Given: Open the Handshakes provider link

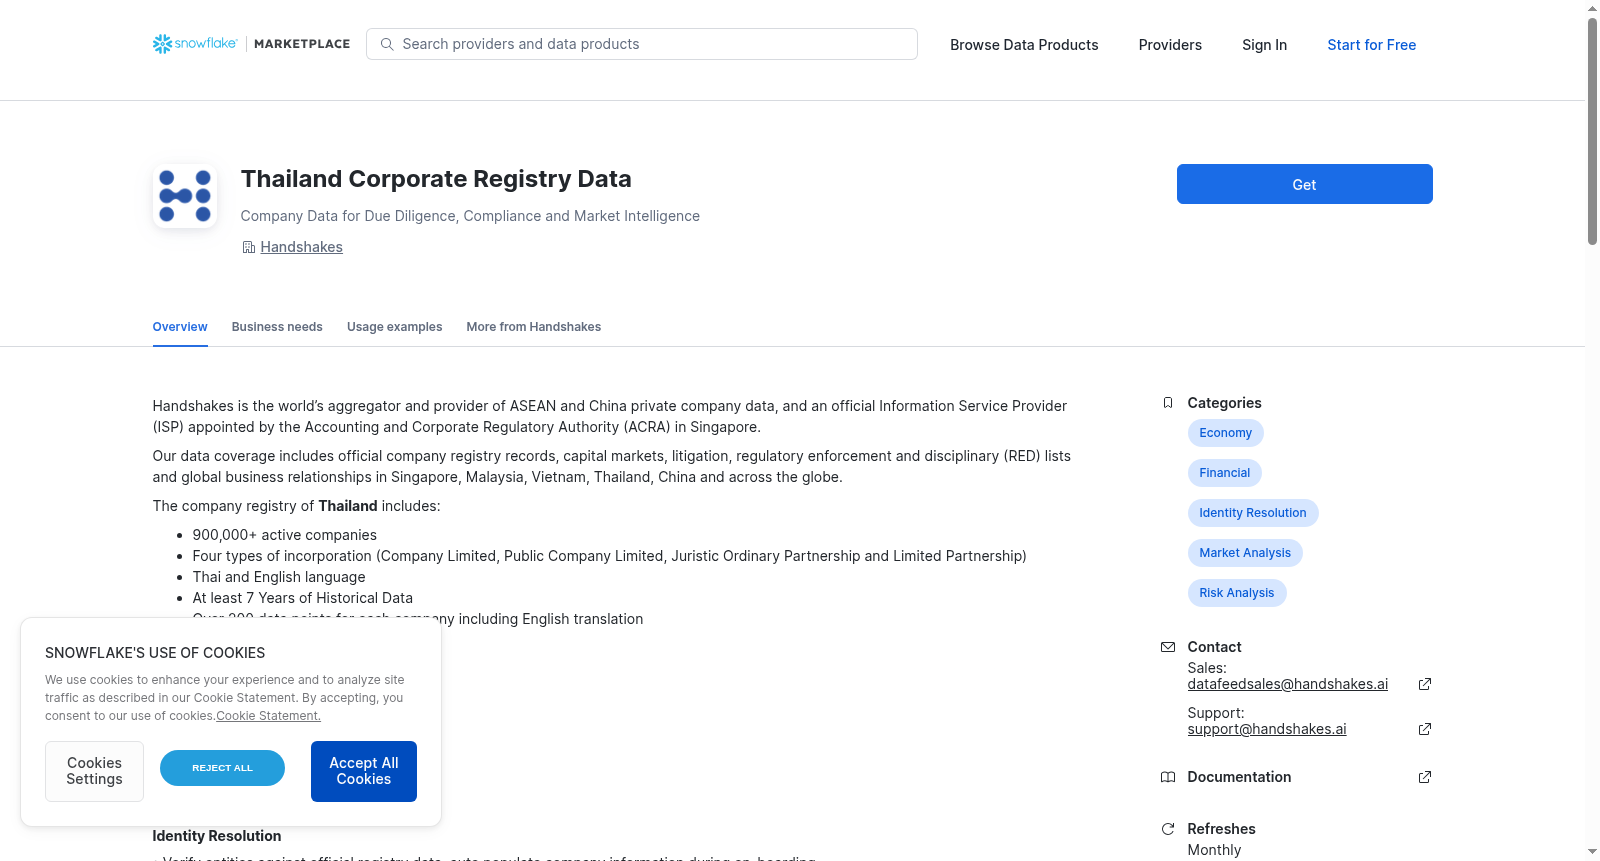Looking at the screenshot, I should click(x=301, y=247).
